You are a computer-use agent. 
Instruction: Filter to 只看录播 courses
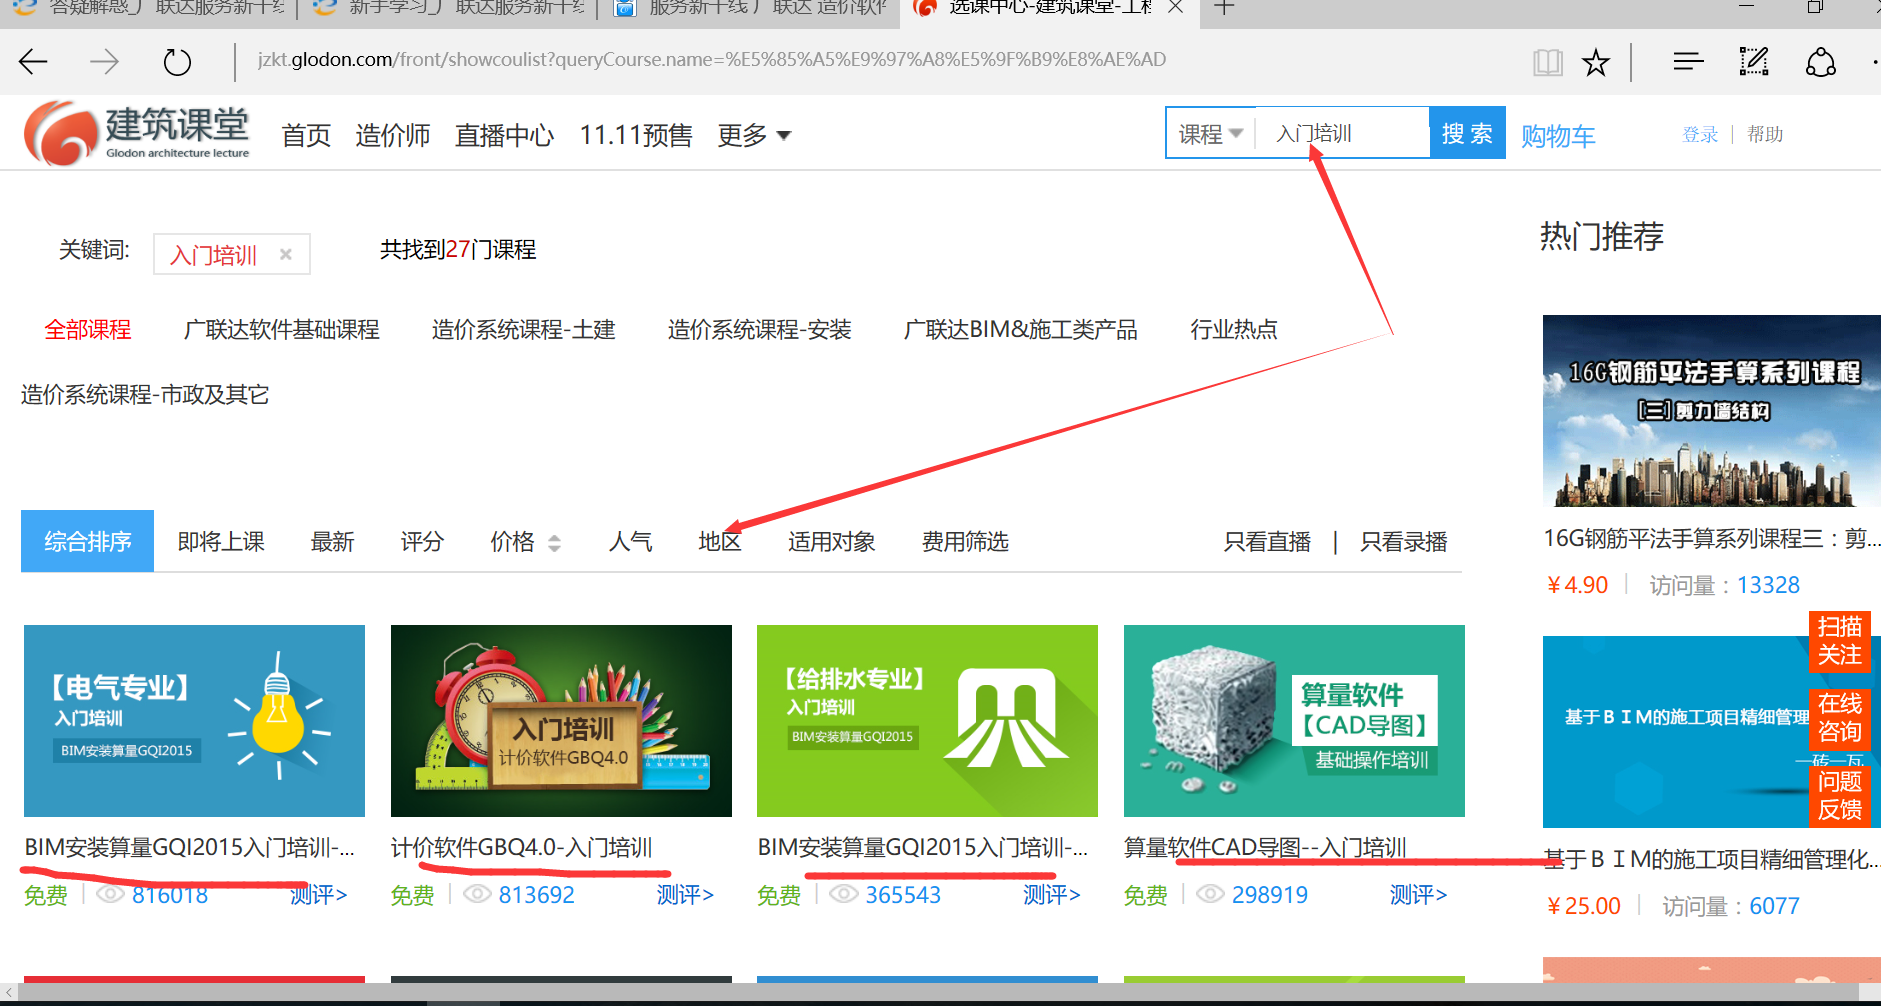(x=1403, y=542)
